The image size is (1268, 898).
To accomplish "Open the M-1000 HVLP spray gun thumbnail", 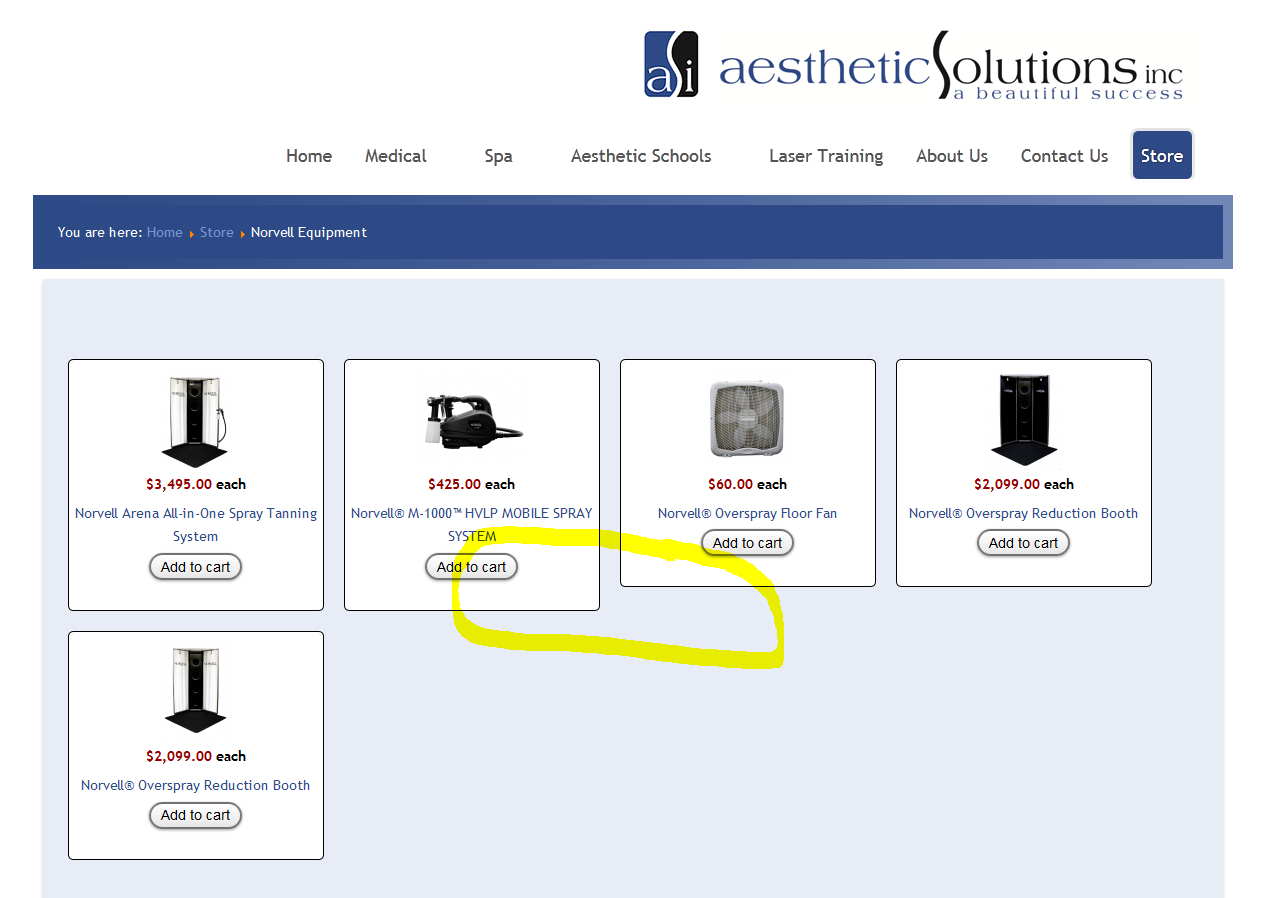I will point(472,420).
